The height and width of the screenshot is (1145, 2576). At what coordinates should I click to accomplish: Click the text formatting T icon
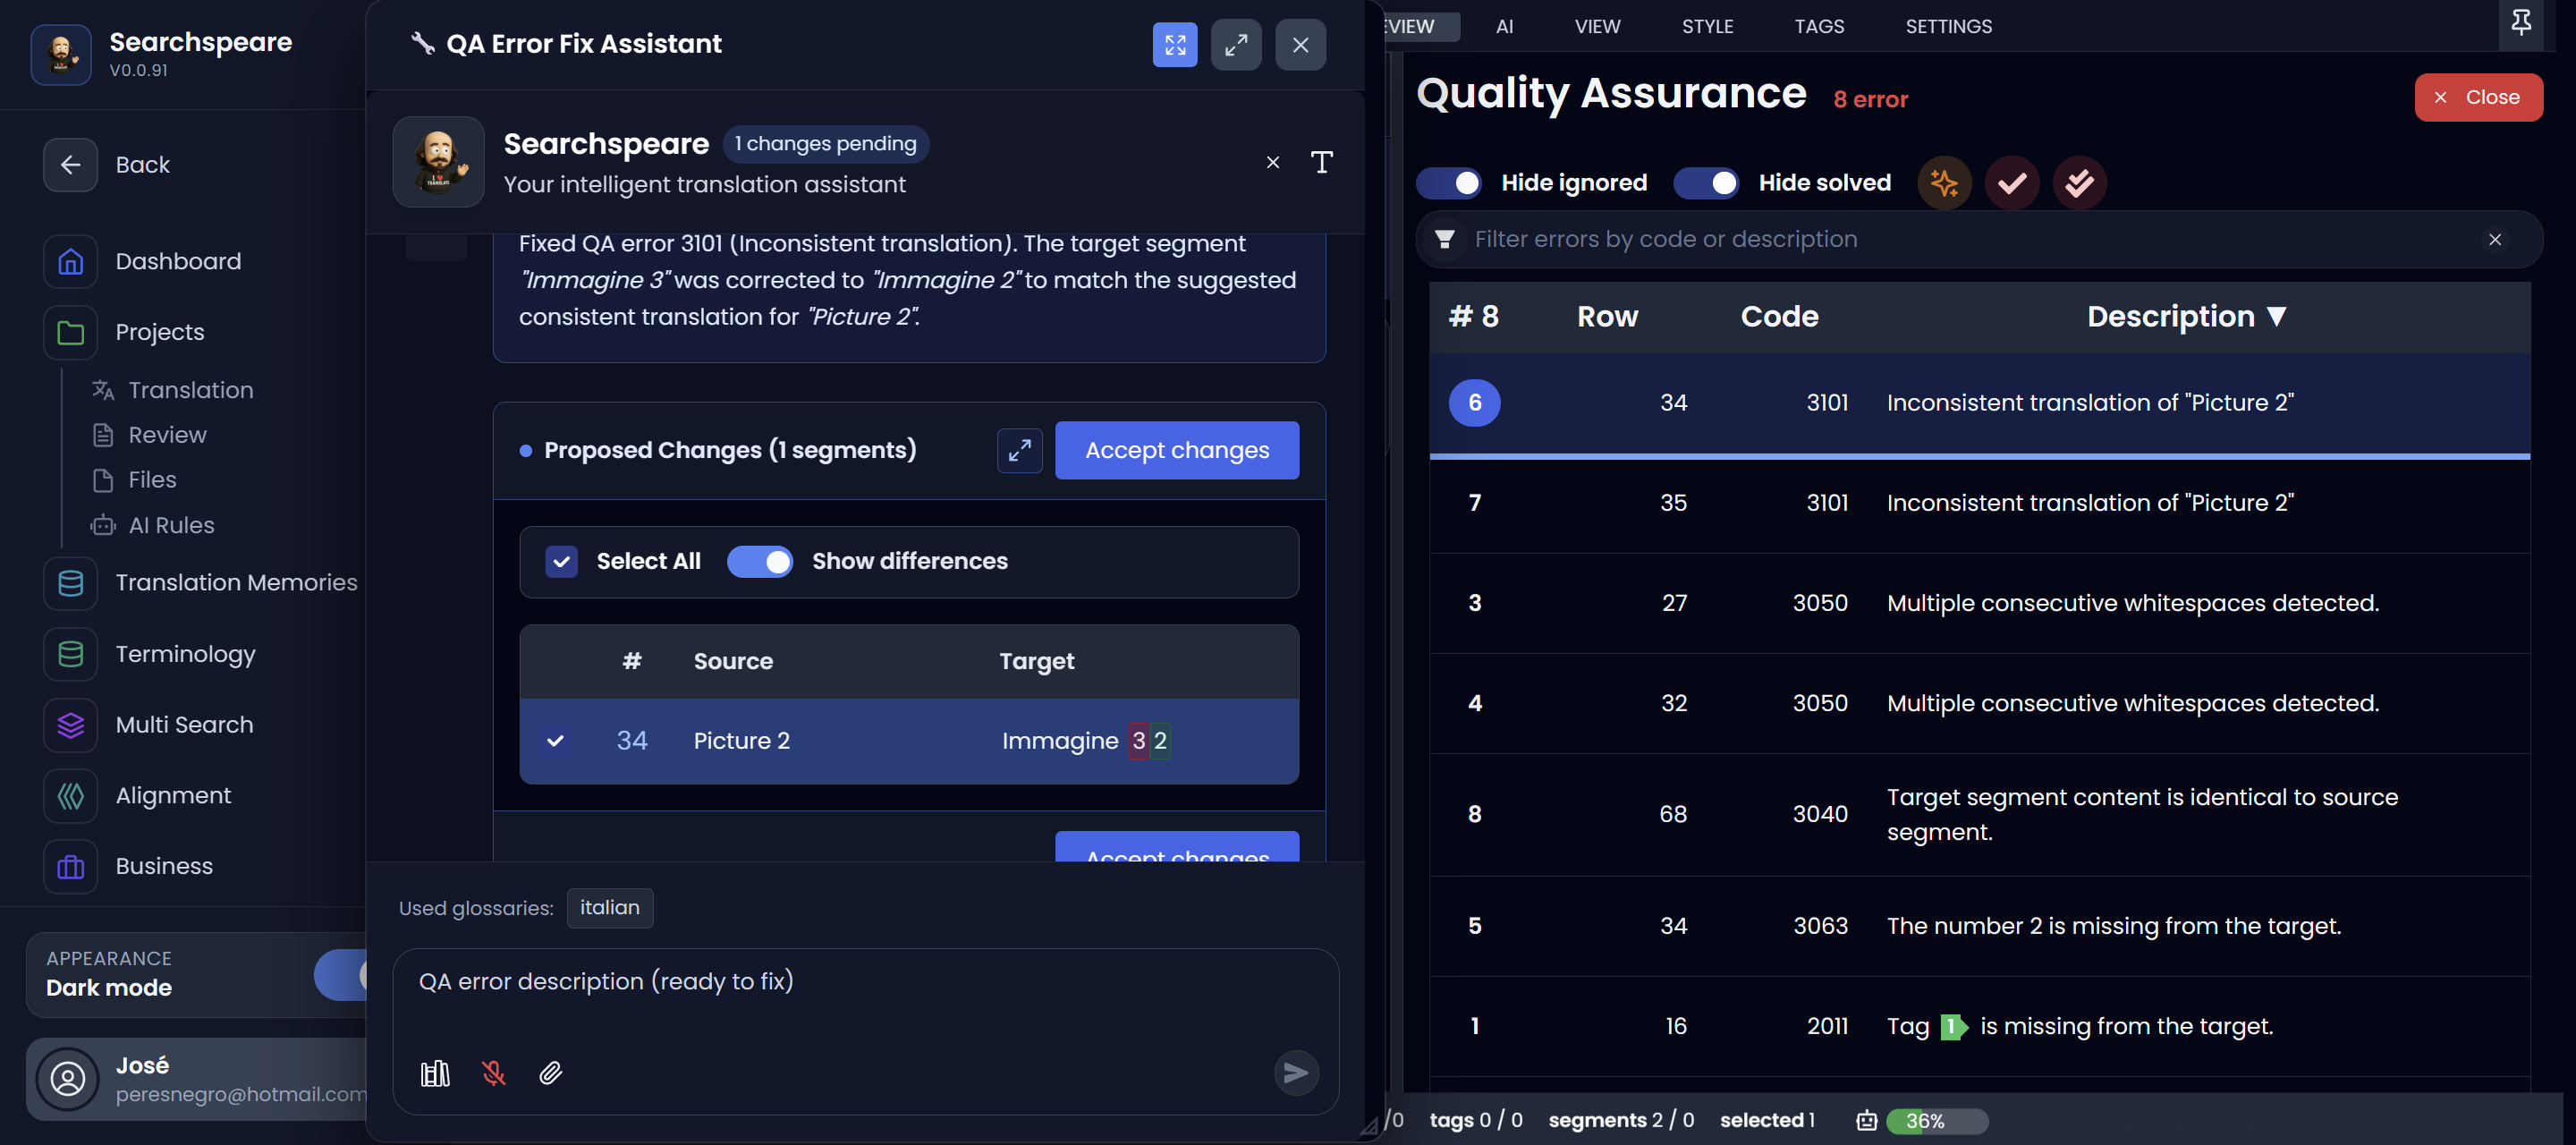[1322, 161]
